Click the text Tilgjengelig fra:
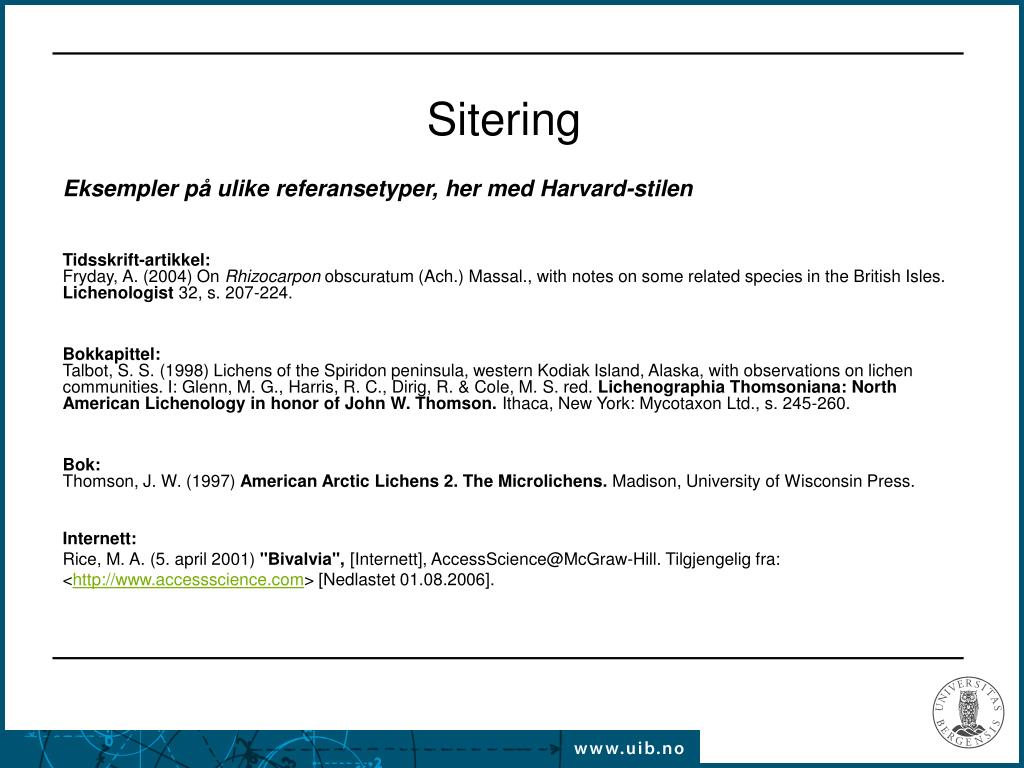Image resolution: width=1024 pixels, height=768 pixels. [723, 560]
